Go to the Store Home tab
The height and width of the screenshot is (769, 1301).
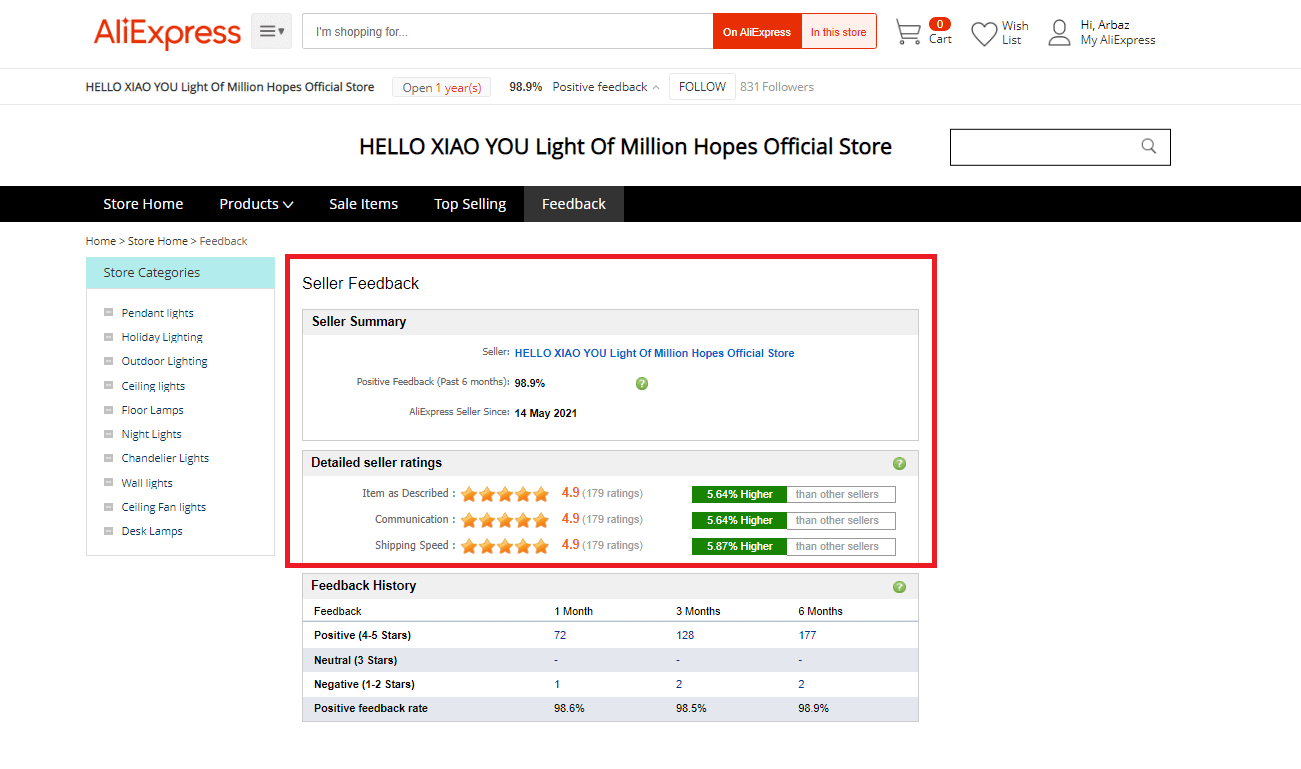coord(143,204)
